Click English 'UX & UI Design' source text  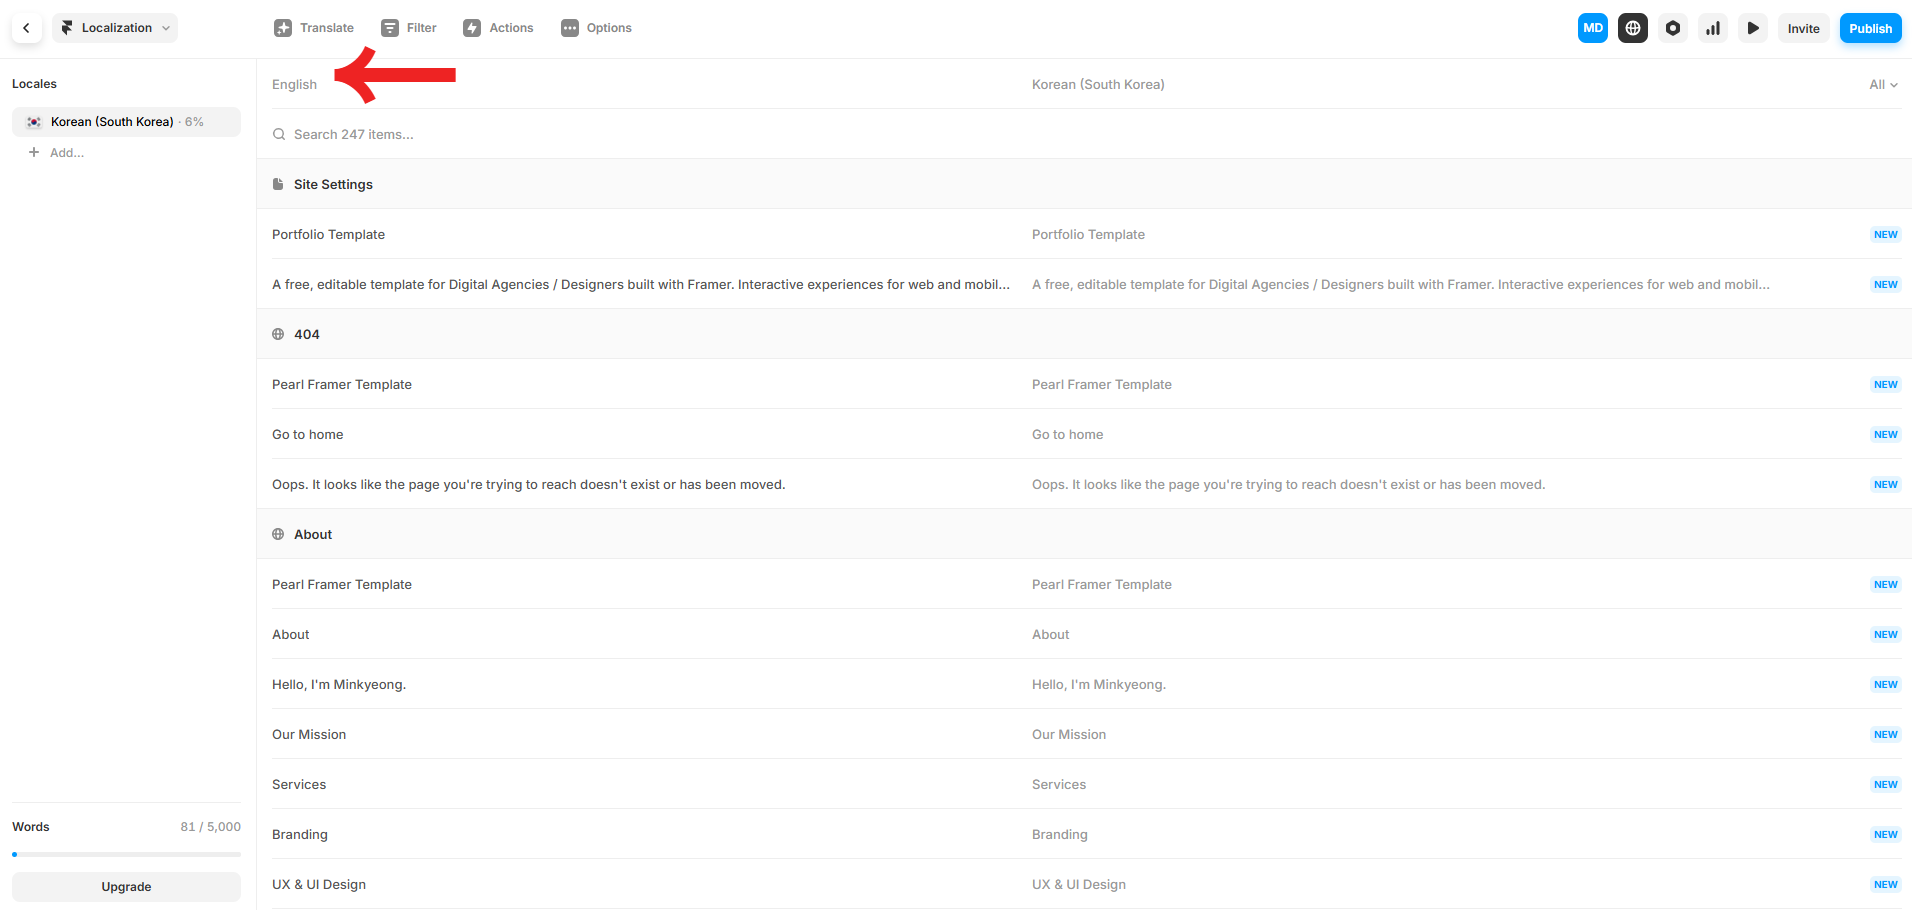click(318, 884)
